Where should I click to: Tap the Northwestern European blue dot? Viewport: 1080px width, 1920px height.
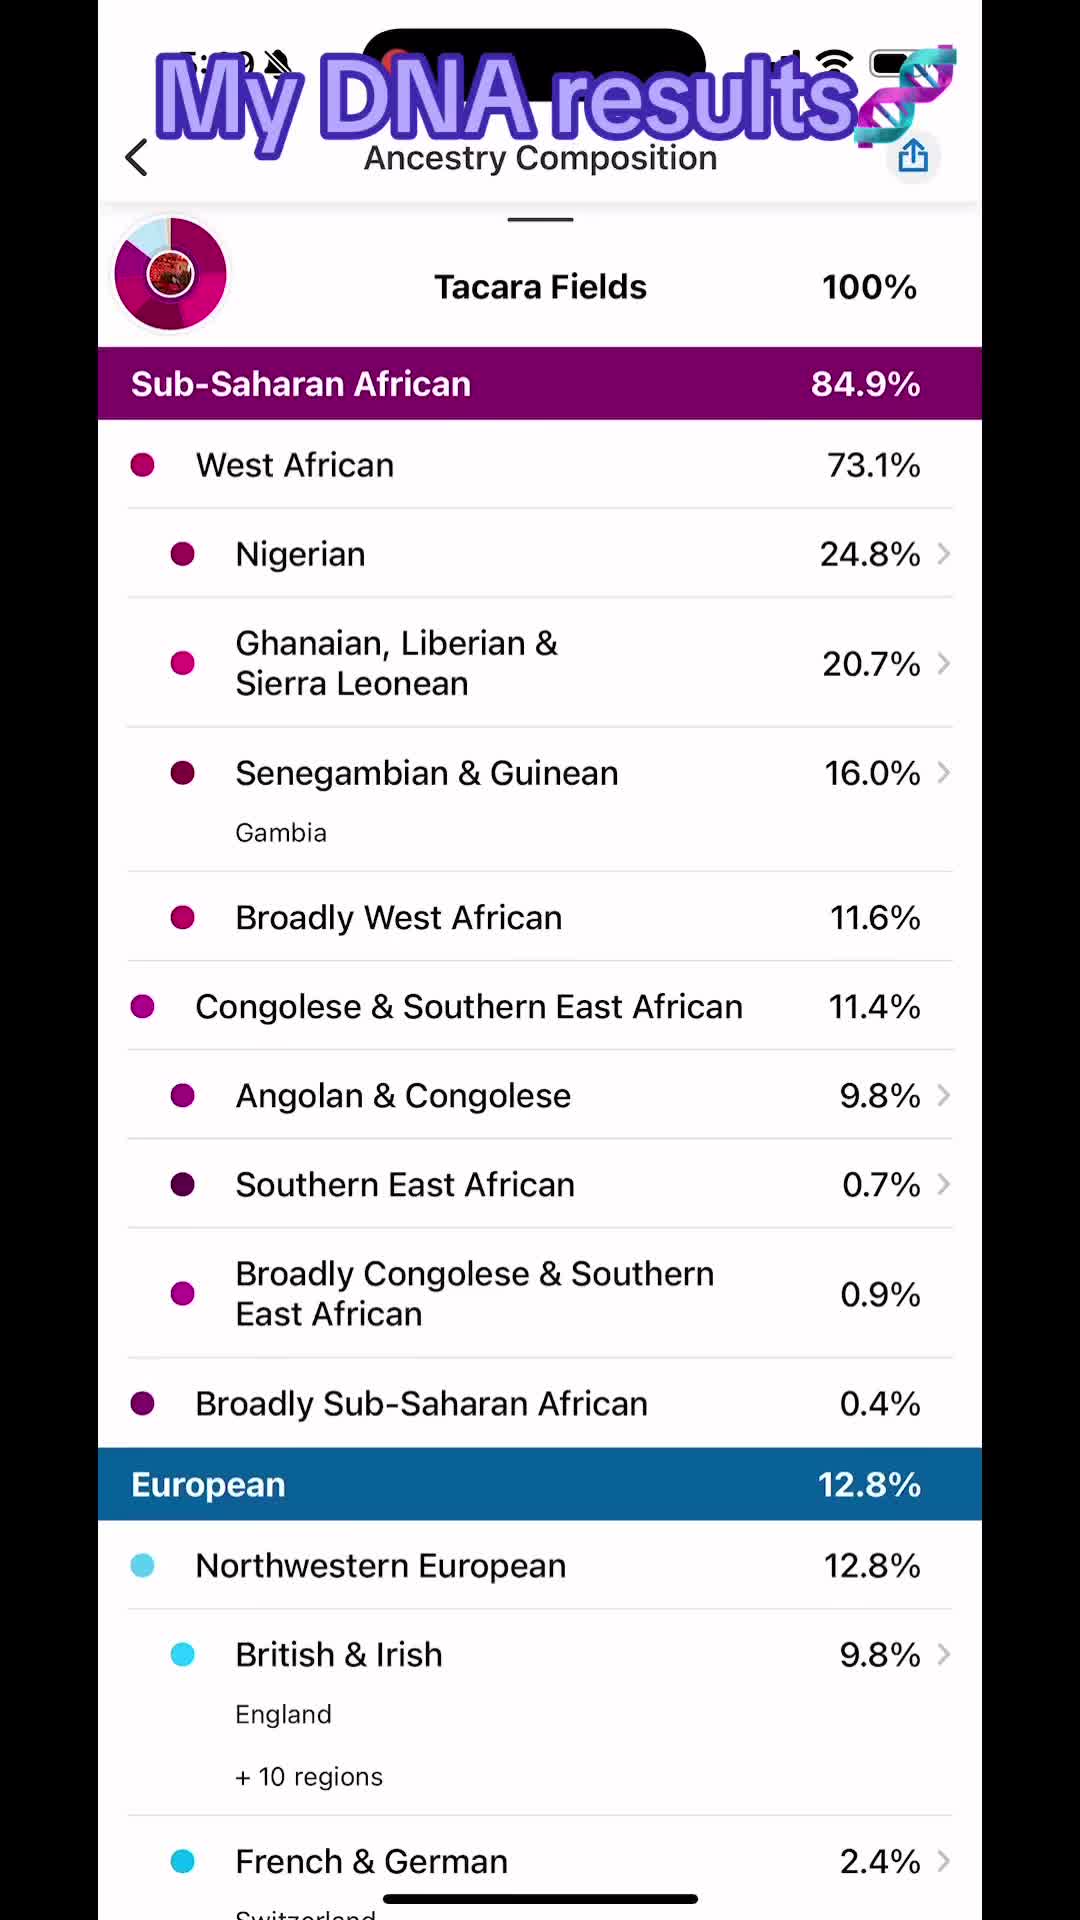[143, 1566]
